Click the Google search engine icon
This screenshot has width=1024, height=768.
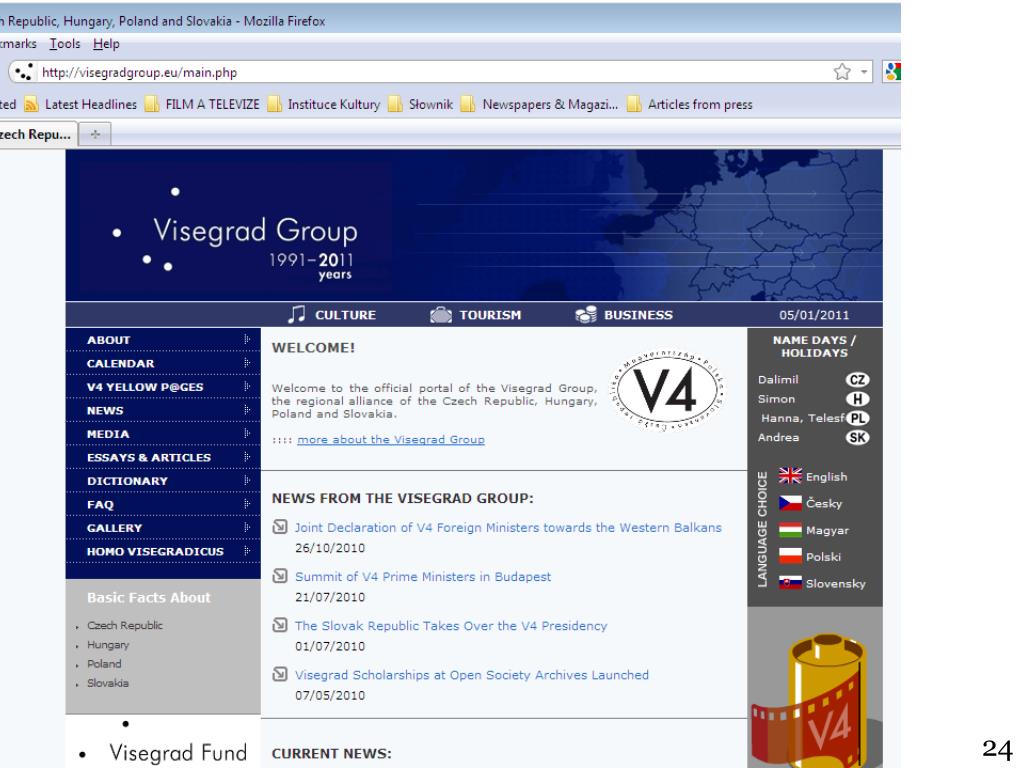coord(892,72)
